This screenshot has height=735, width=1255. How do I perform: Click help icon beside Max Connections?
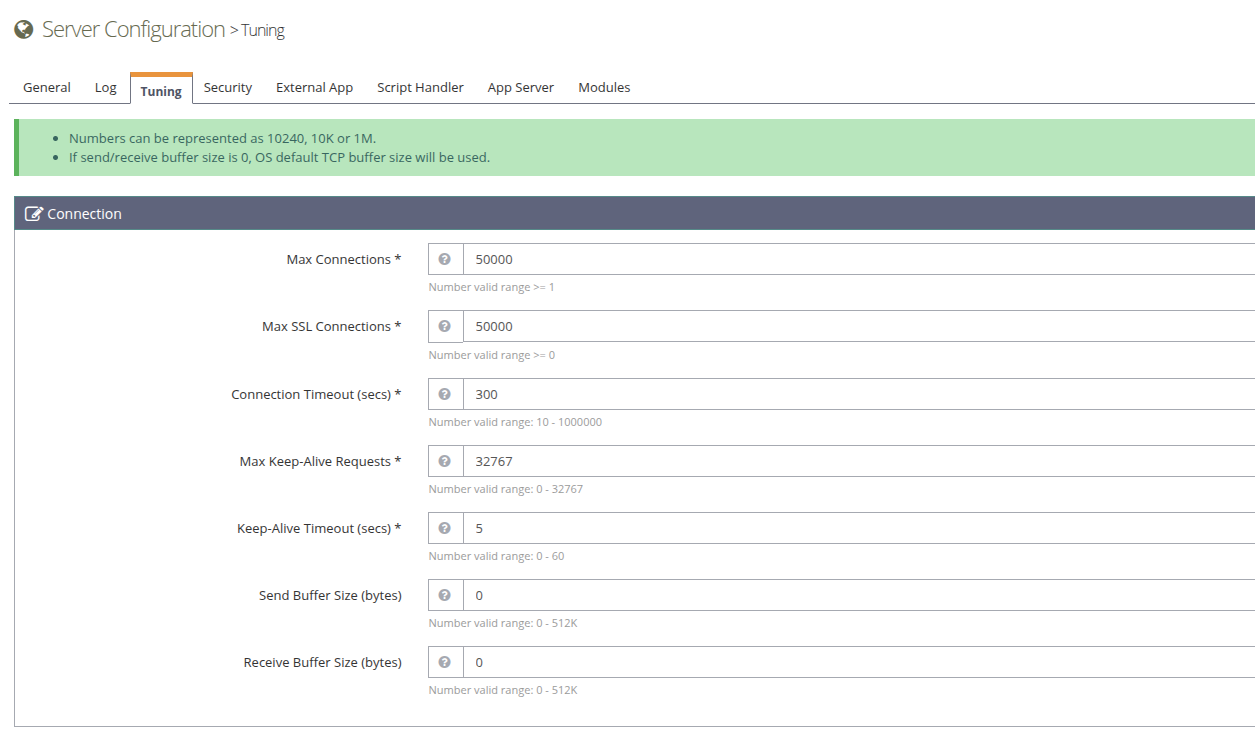click(x=445, y=259)
